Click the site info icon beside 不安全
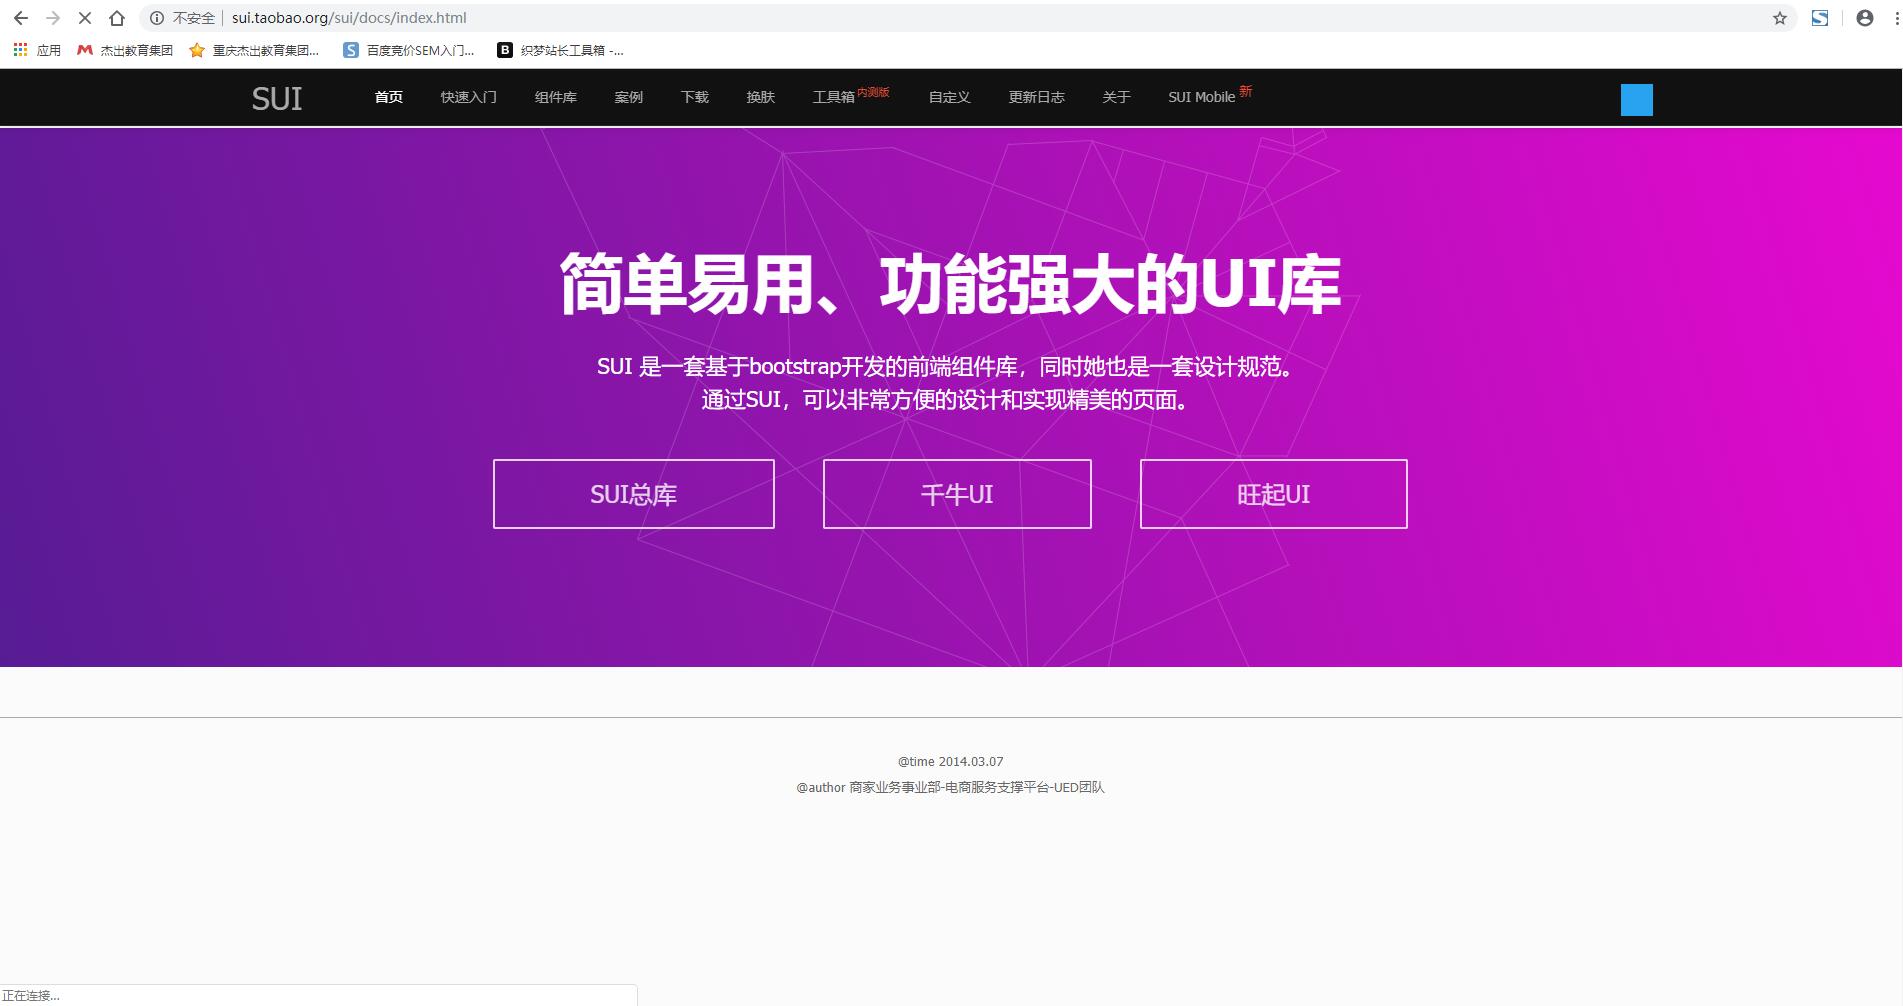This screenshot has height=1006, width=1903. click(x=157, y=18)
